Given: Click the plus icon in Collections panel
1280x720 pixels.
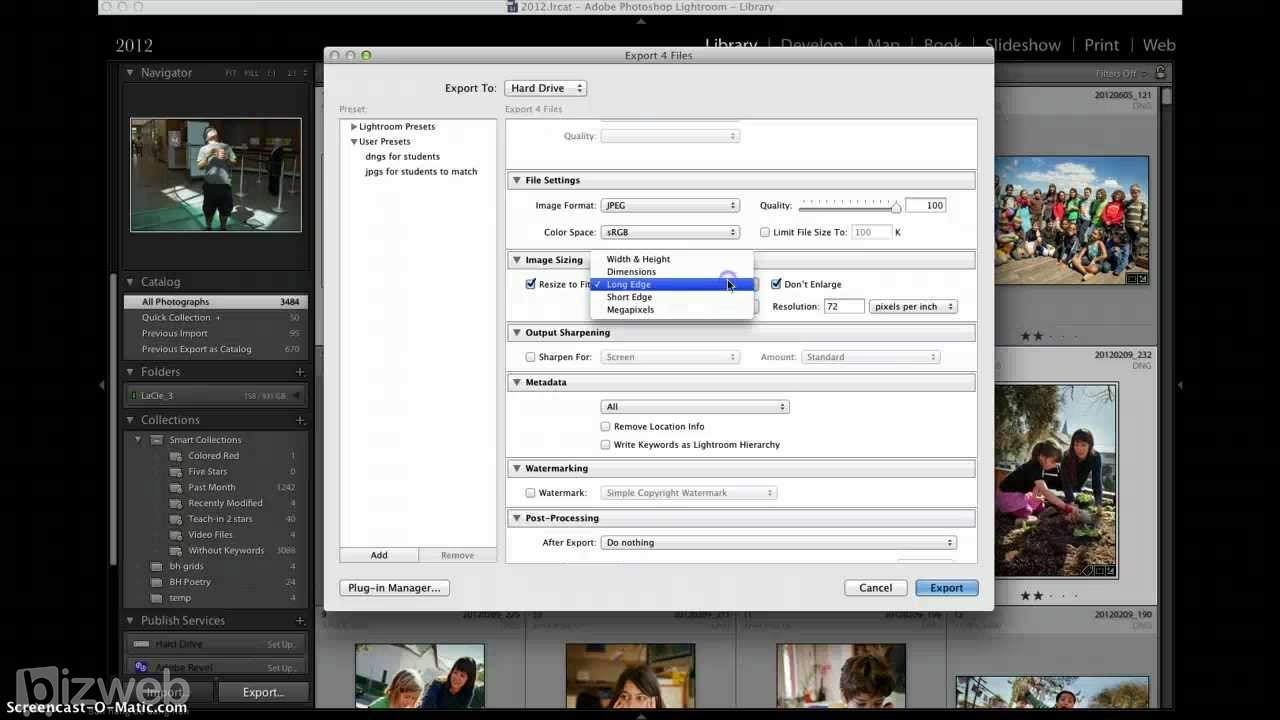Looking at the screenshot, I should tap(300, 420).
